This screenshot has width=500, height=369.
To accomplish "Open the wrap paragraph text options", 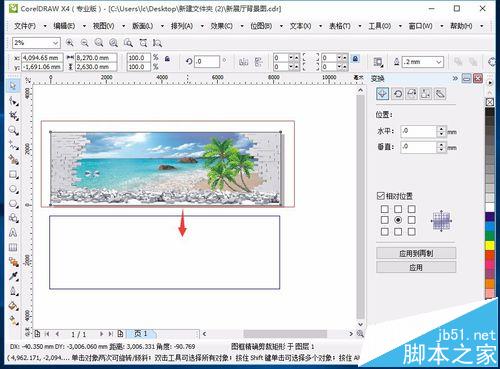I will [x=378, y=62].
